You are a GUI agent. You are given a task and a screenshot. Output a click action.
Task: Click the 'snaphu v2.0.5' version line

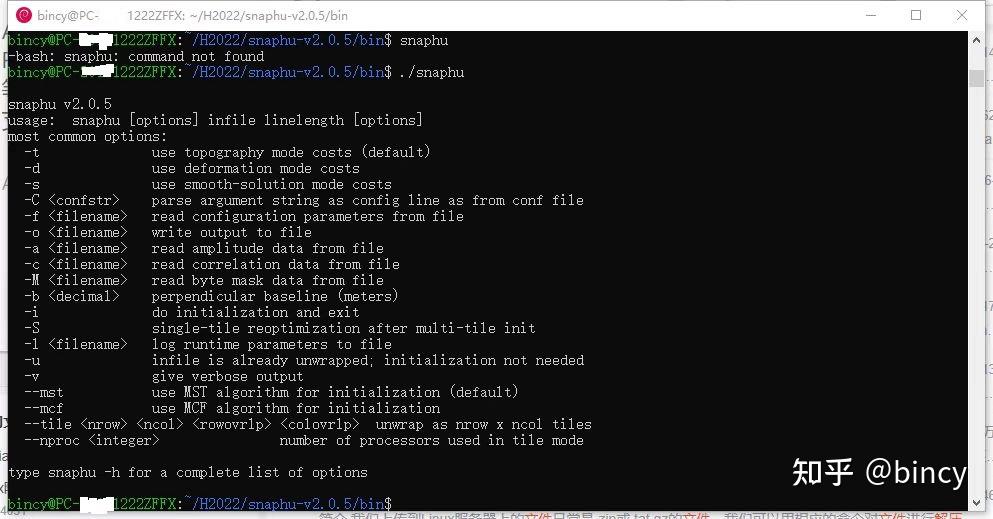coord(59,104)
